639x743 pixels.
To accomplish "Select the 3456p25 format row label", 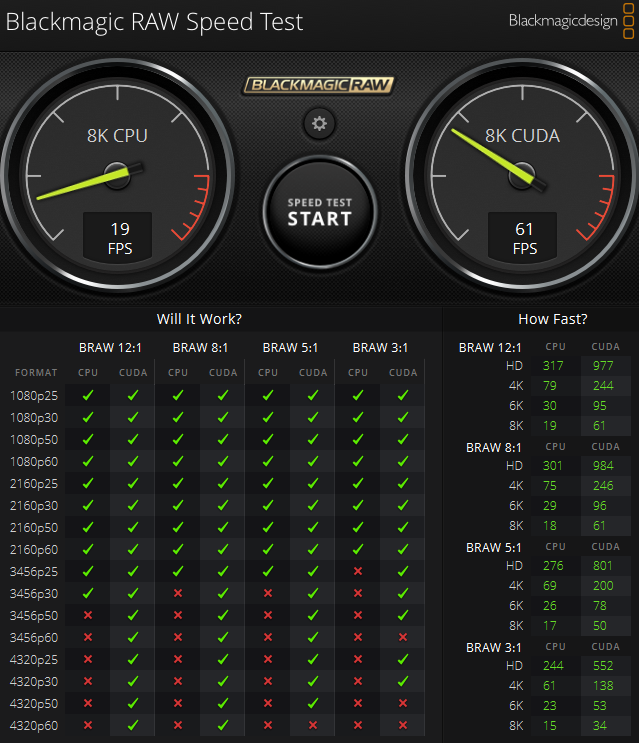I will point(34,571).
